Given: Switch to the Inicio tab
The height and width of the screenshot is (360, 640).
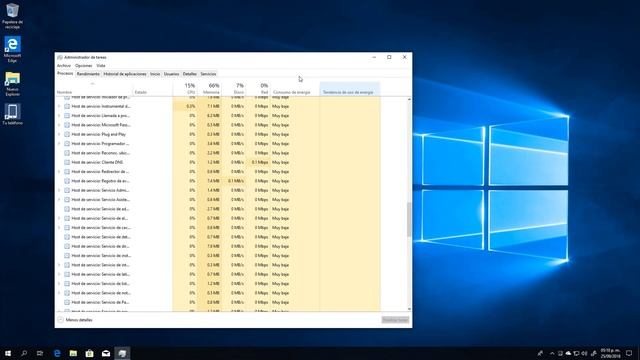Looking at the screenshot, I should (155, 74).
